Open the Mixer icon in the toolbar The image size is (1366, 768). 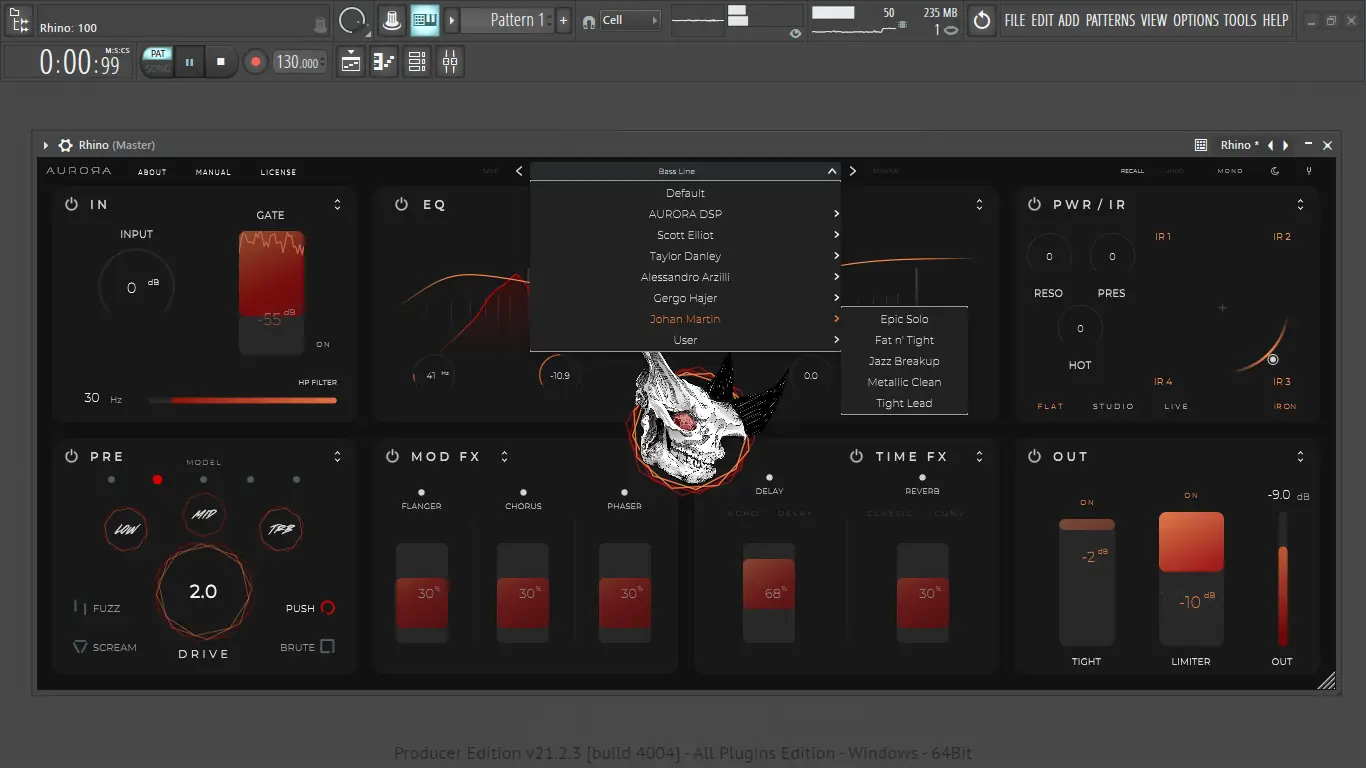(449, 61)
